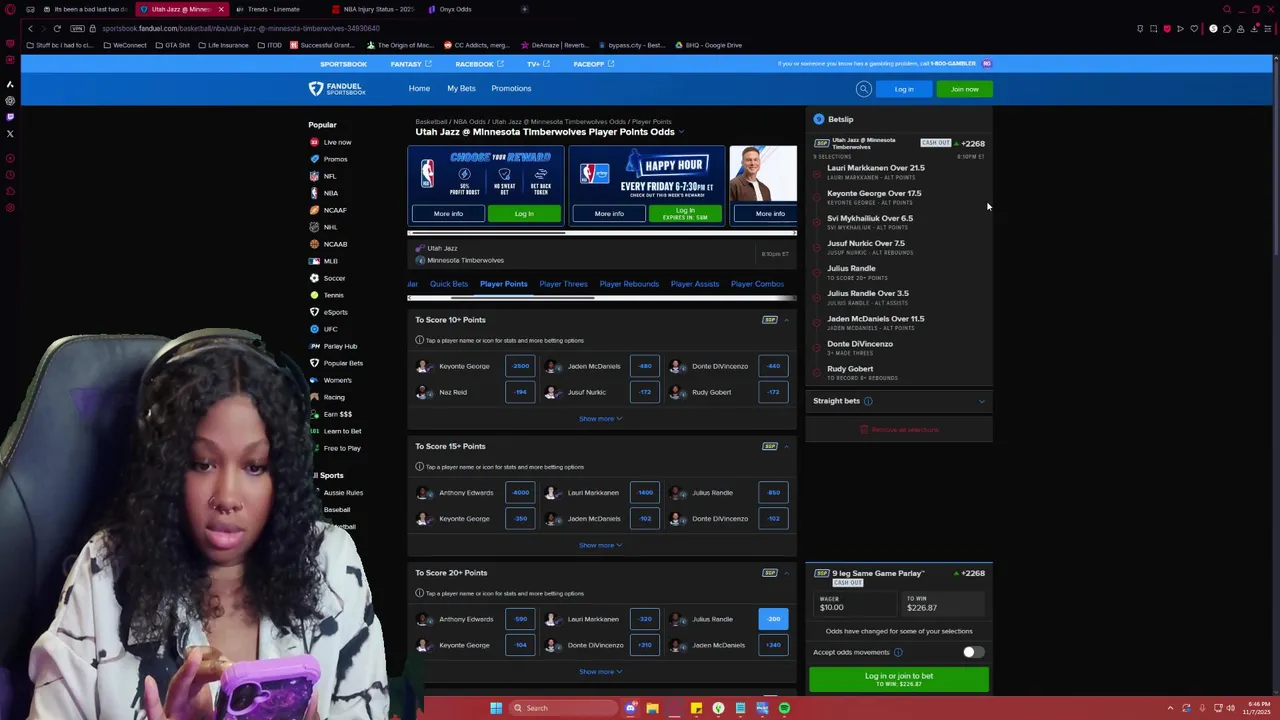The image size is (1280, 720).
Task: Remove Rudy Gobert rebounds leg
Action: [x=817, y=373]
